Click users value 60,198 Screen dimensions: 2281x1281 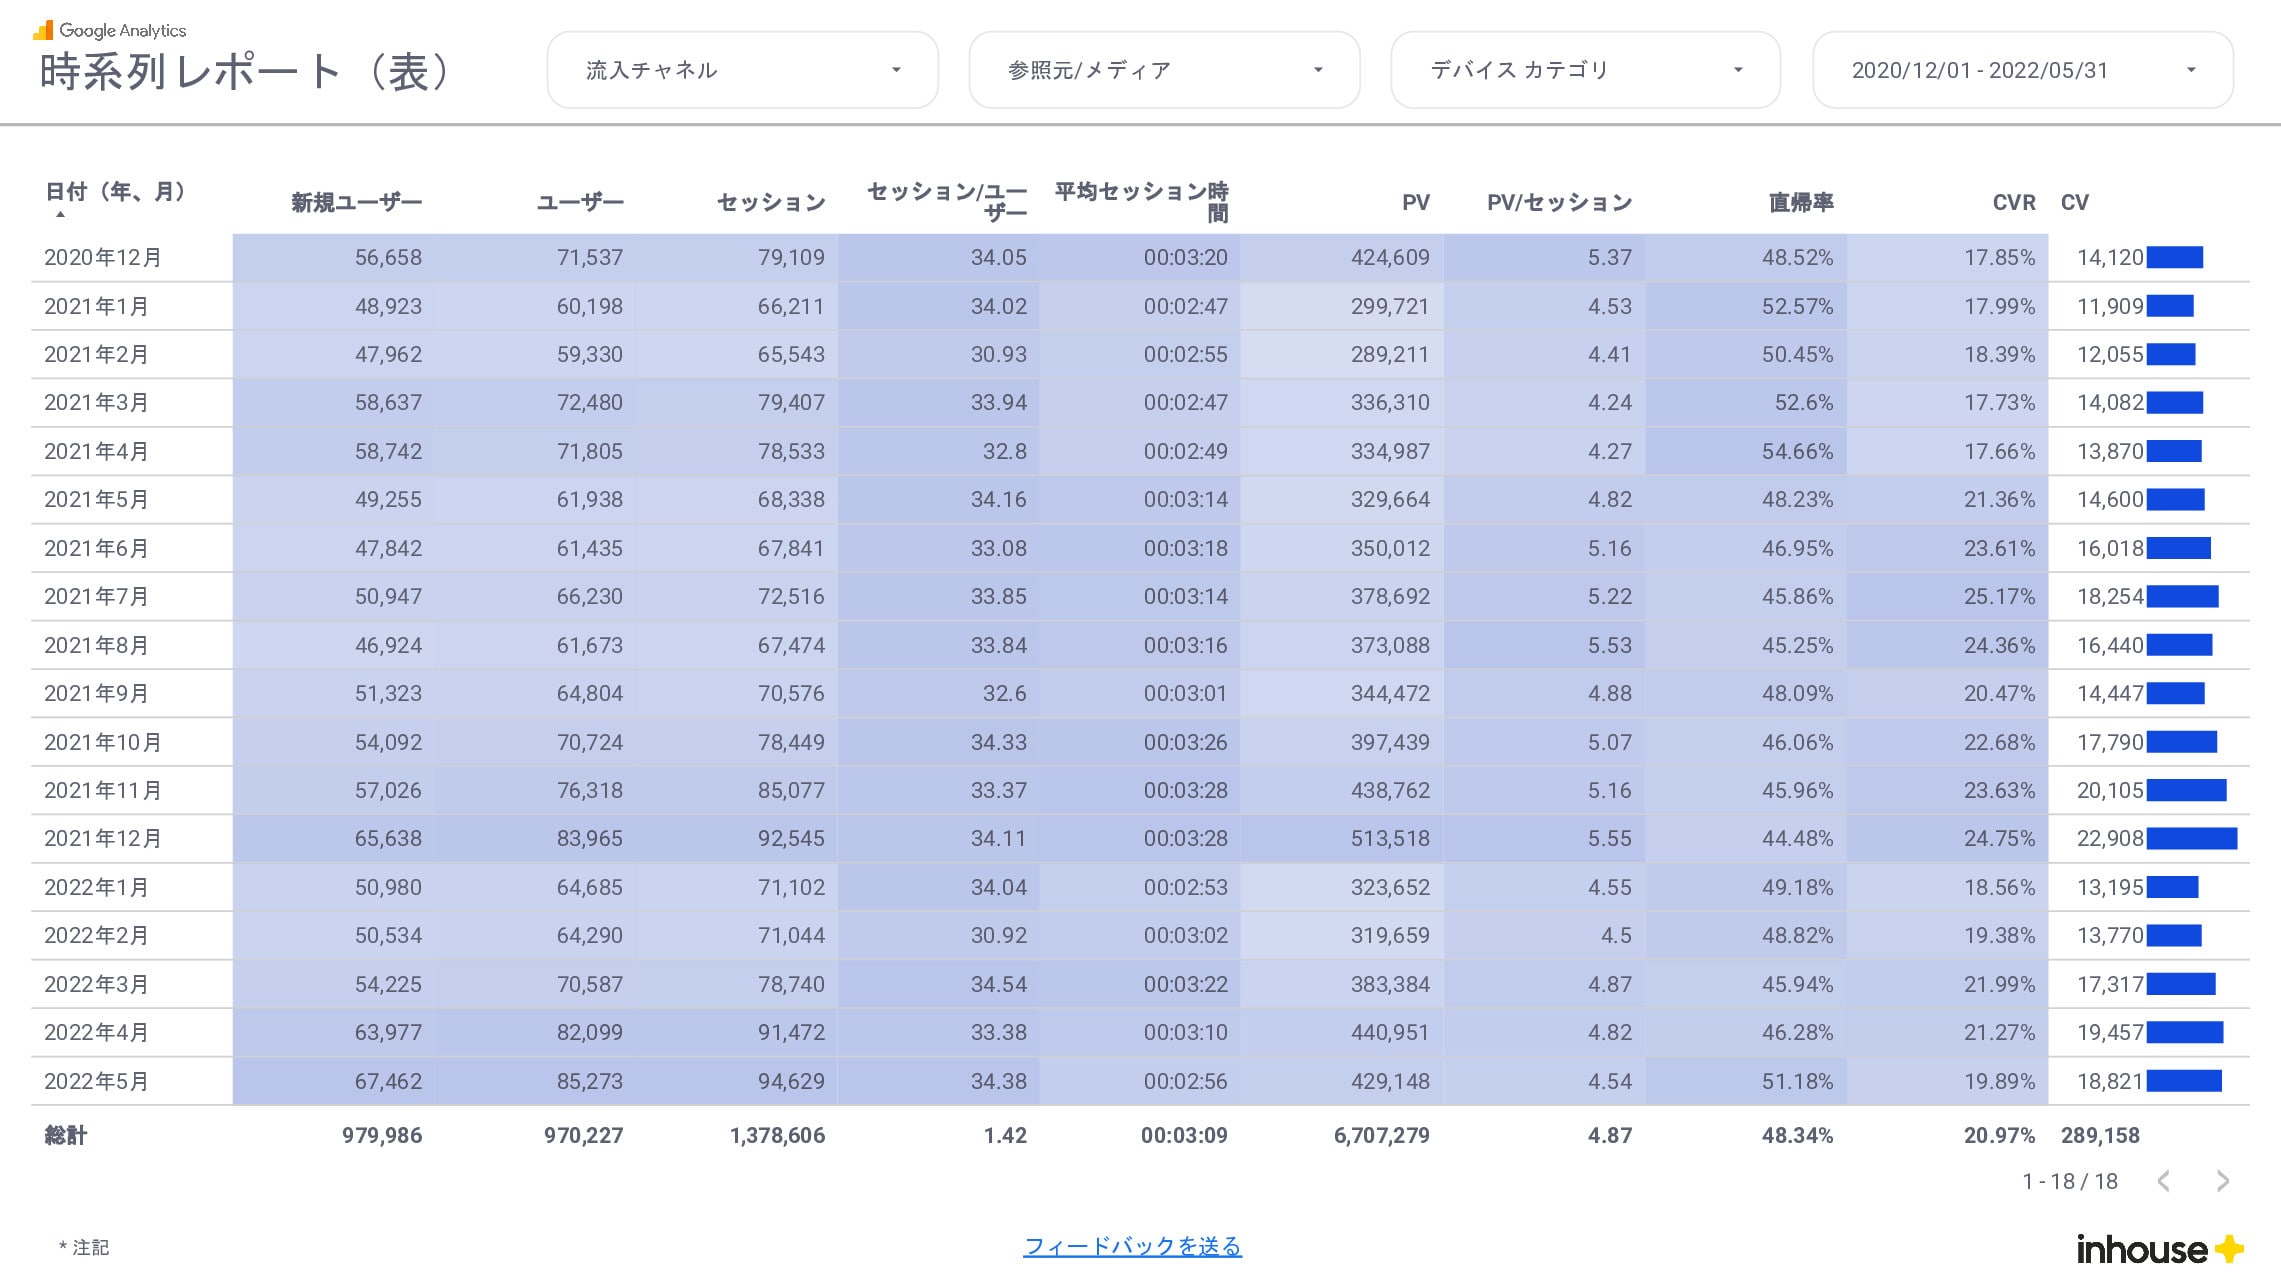pos(590,306)
